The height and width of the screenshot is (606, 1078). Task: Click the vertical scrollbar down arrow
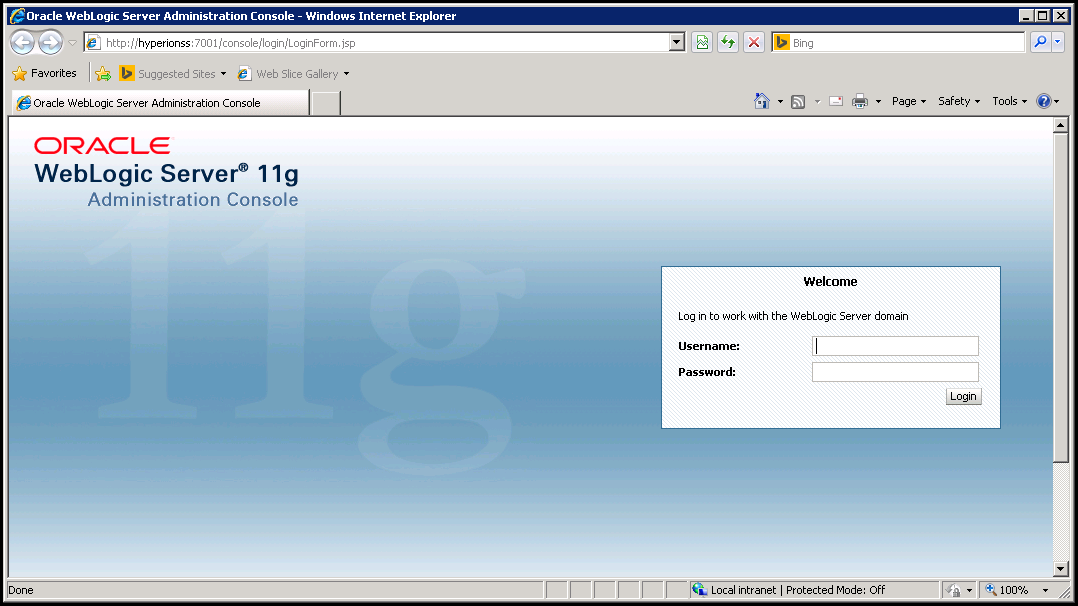(x=1060, y=569)
